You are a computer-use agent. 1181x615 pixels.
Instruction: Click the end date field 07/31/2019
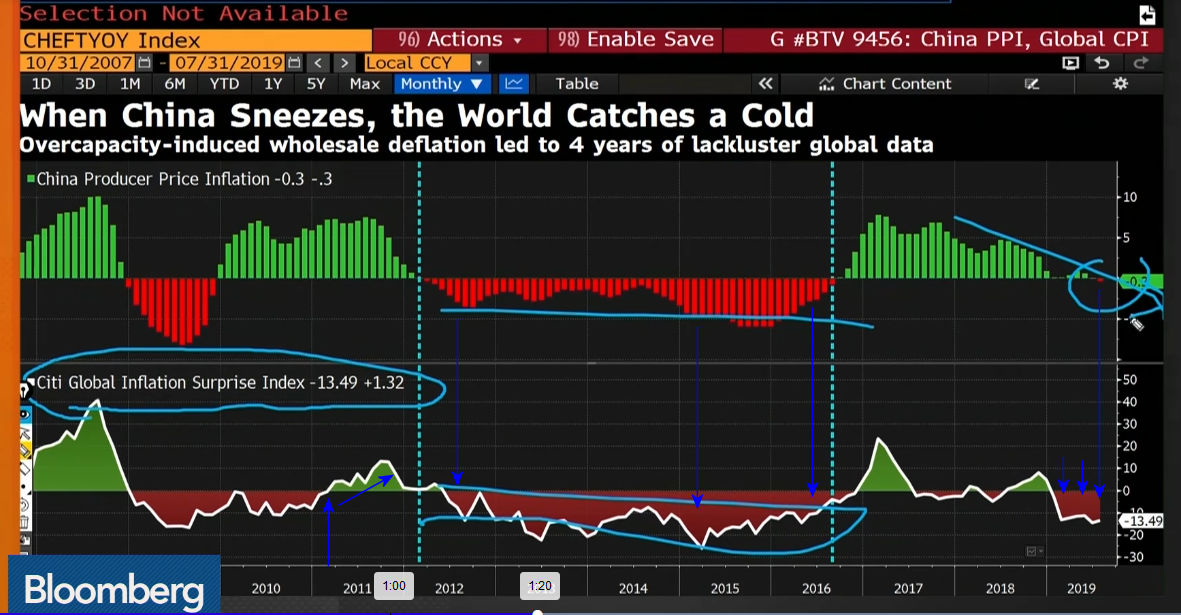(x=228, y=63)
